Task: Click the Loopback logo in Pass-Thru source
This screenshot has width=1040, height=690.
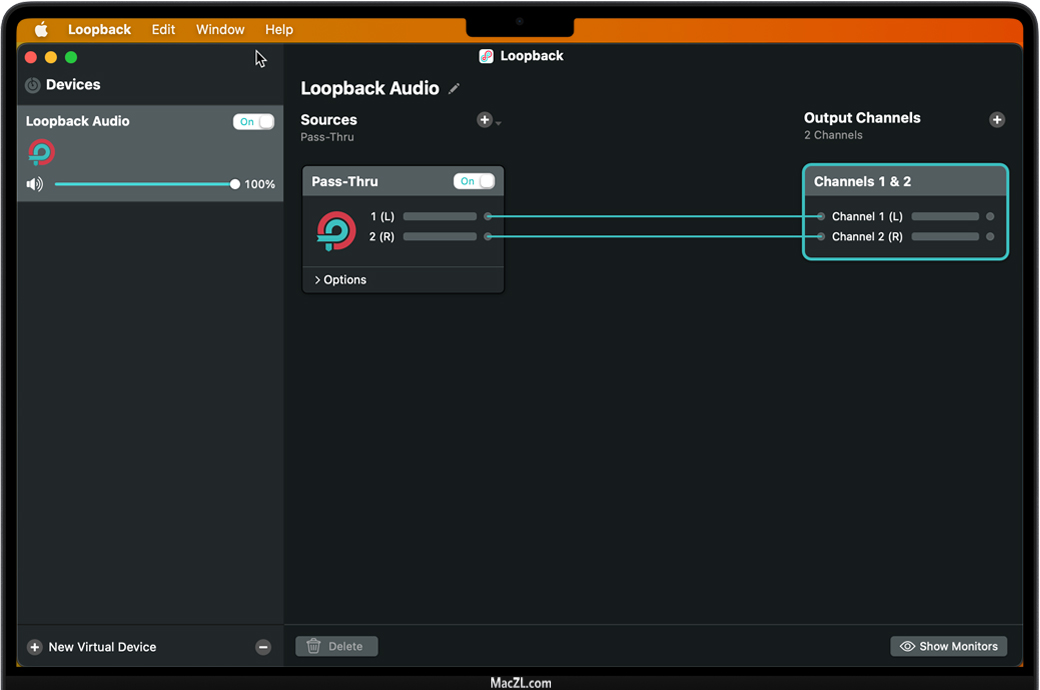Action: [x=336, y=231]
